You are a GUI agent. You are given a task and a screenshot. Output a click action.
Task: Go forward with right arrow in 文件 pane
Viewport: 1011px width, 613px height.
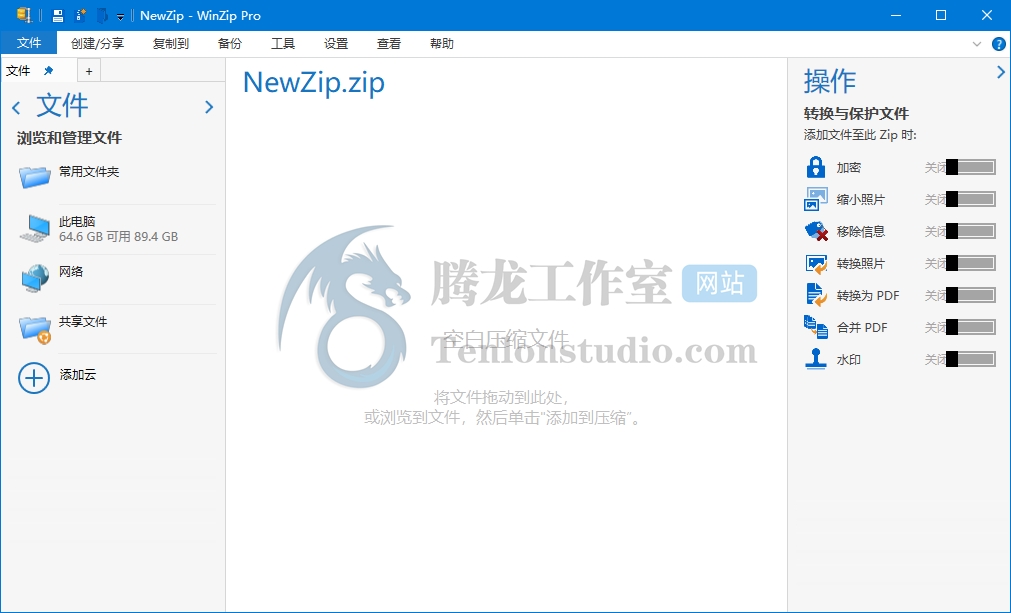[x=209, y=107]
